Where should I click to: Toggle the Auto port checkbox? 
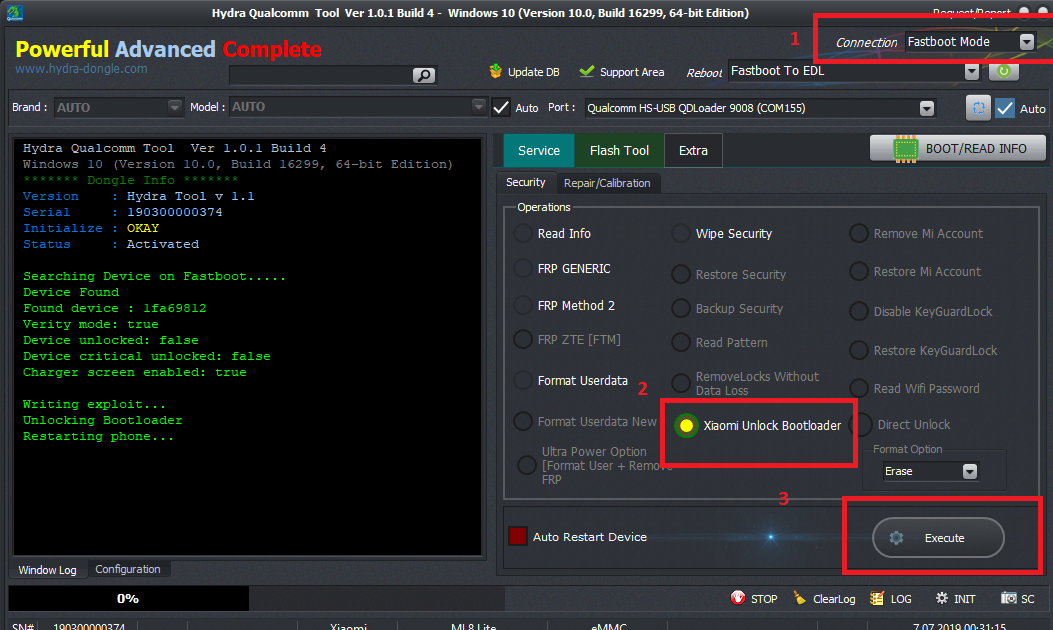[501, 107]
